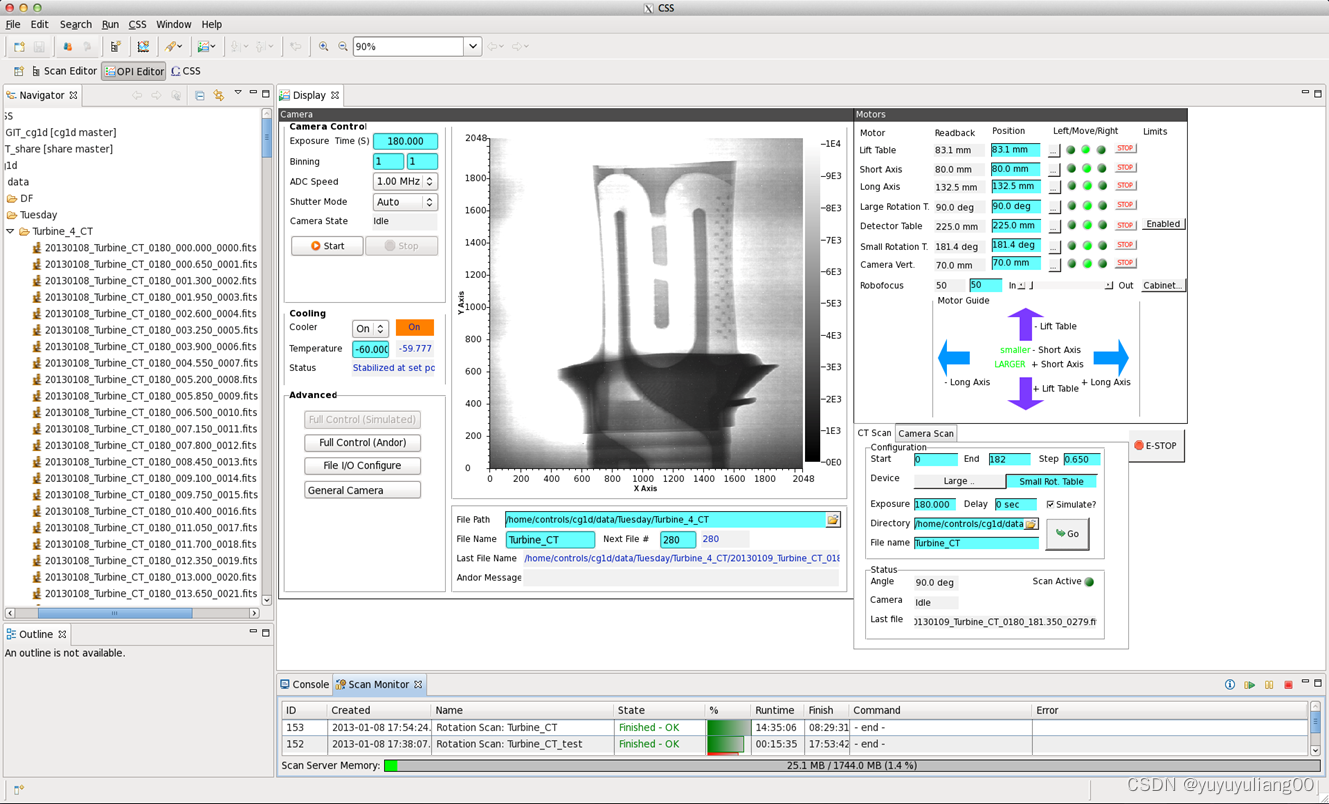Click the resume scan icon in Scan Monitor

tap(1250, 685)
